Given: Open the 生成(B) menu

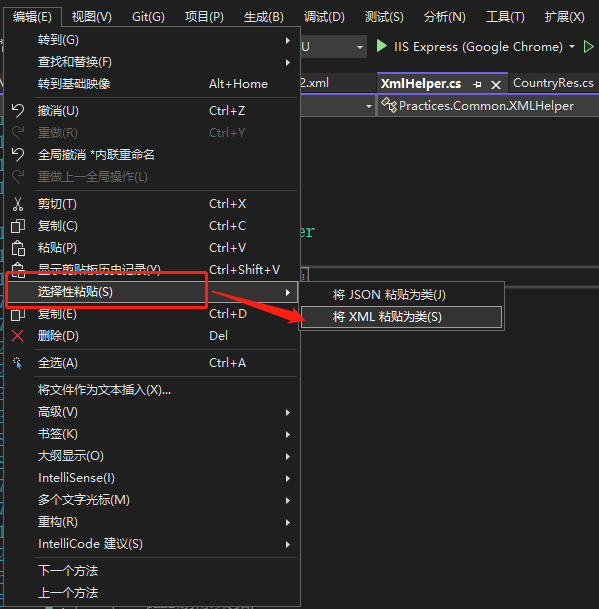Looking at the screenshot, I should click(x=264, y=17).
